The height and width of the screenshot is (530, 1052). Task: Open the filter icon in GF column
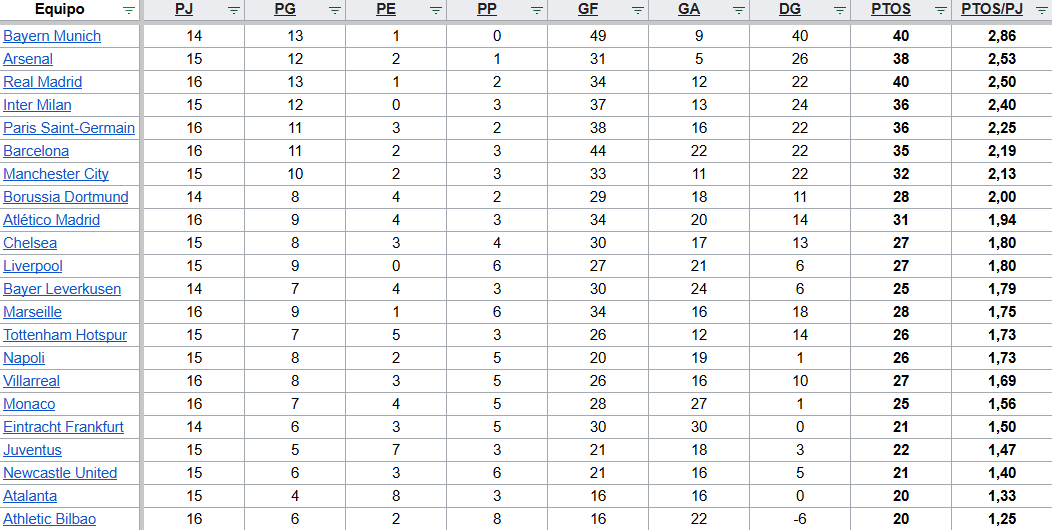coord(638,10)
